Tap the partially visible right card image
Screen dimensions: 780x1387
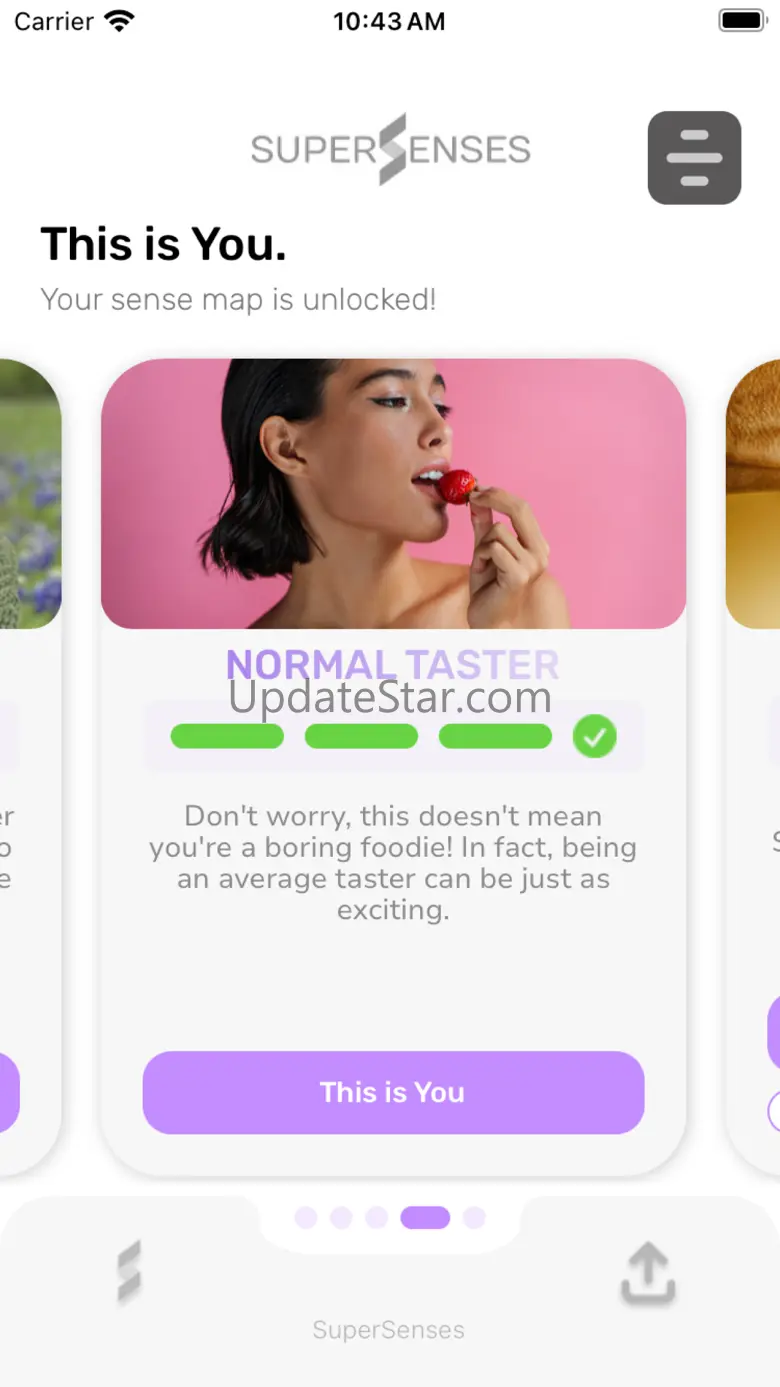(752, 494)
